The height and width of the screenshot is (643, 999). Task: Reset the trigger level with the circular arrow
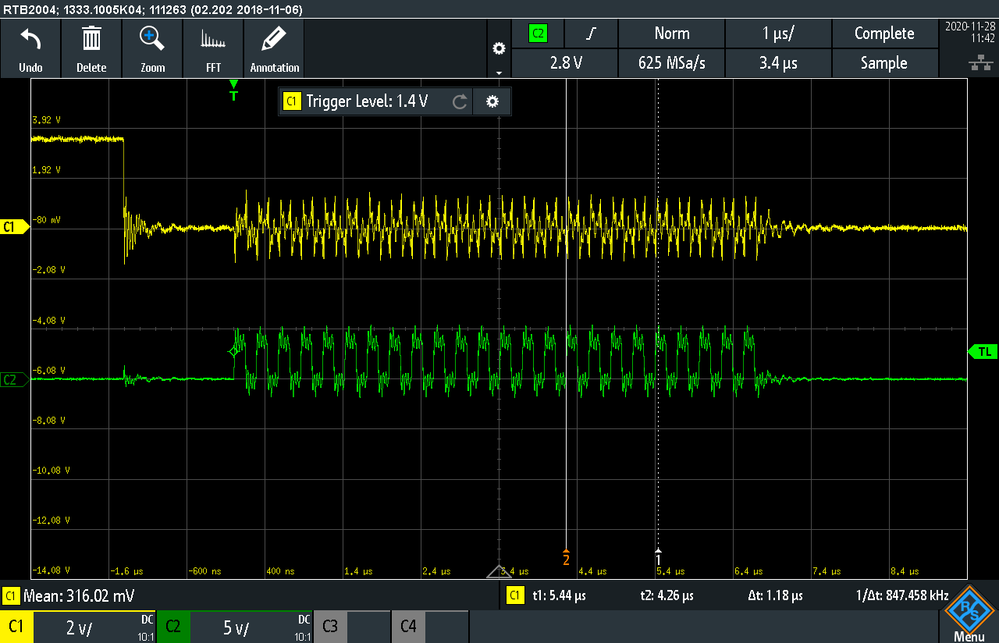point(459,101)
